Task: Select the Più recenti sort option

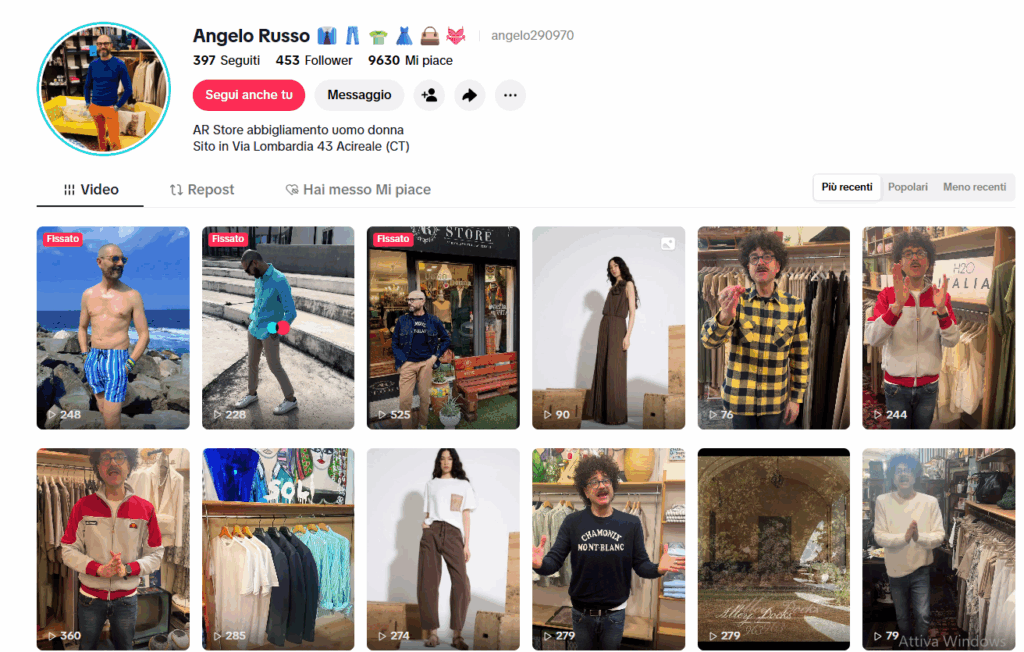Action: 846,187
